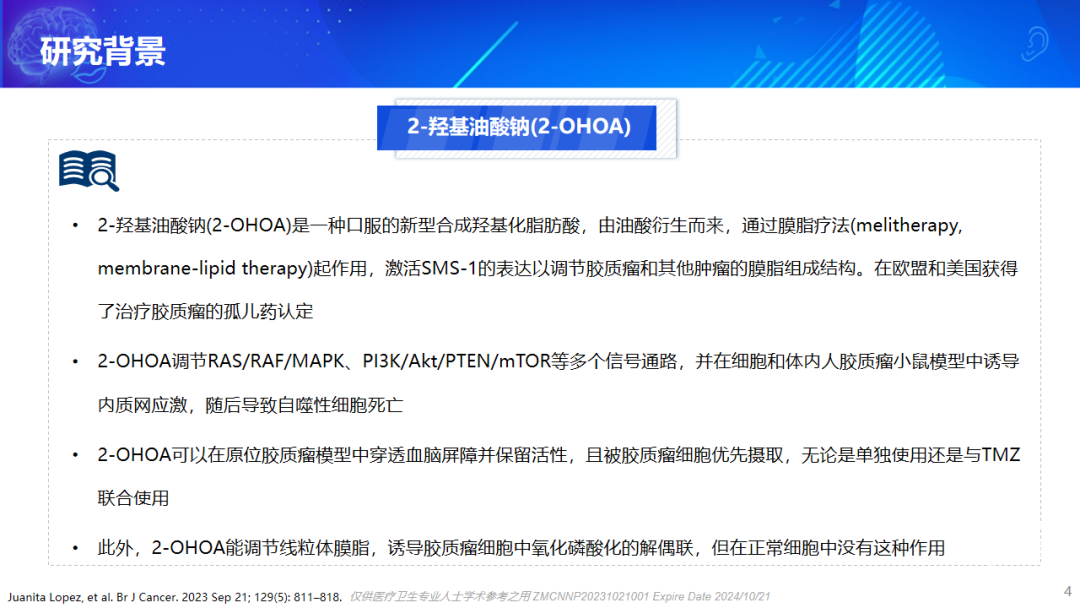Select the 研究背景 slide title
1080x608 pixels.
click(x=103, y=51)
